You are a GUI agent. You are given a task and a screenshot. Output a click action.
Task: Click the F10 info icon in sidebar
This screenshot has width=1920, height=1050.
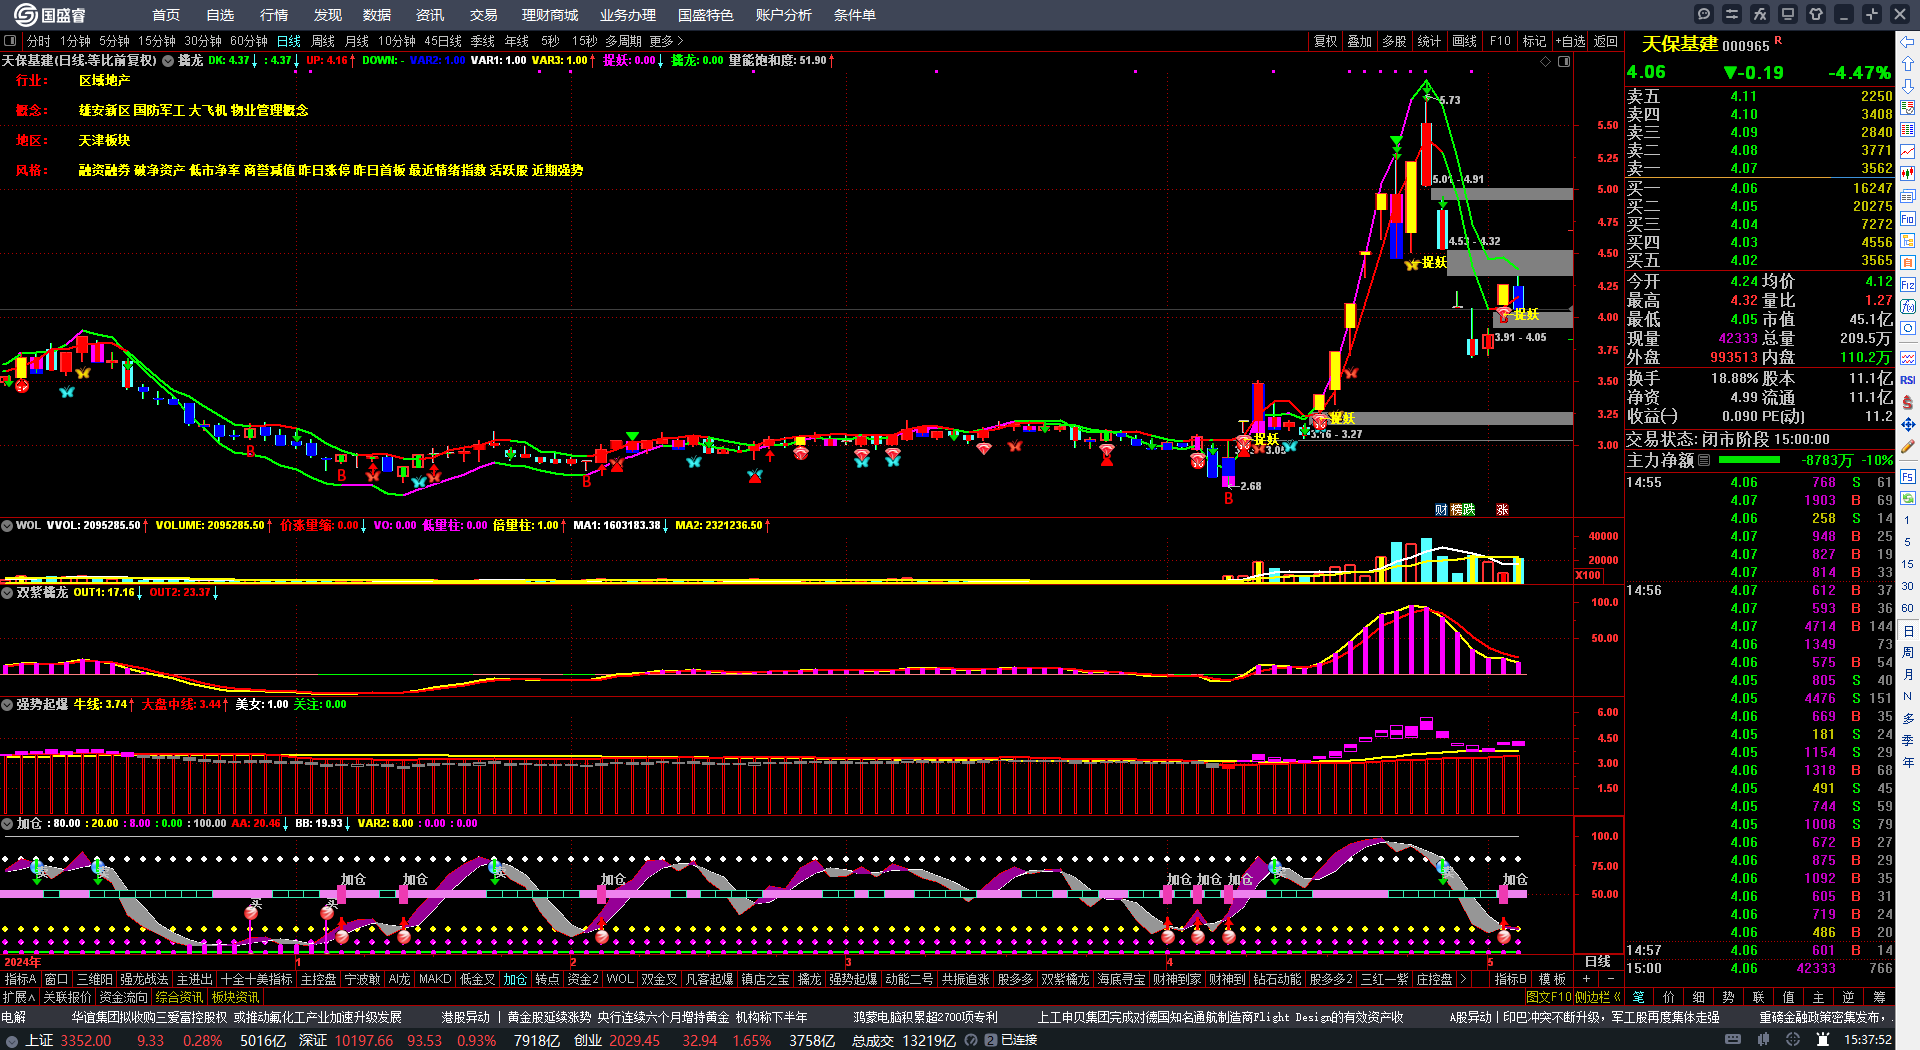[1908, 218]
